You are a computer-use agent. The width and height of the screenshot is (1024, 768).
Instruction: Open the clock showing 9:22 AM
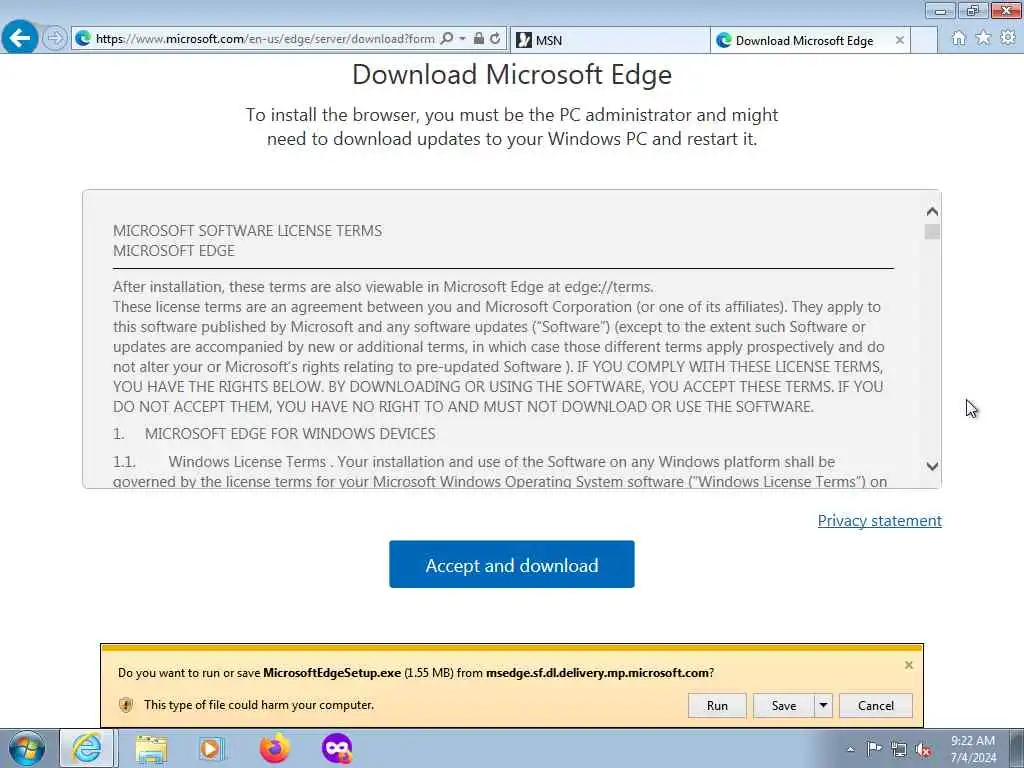973,749
